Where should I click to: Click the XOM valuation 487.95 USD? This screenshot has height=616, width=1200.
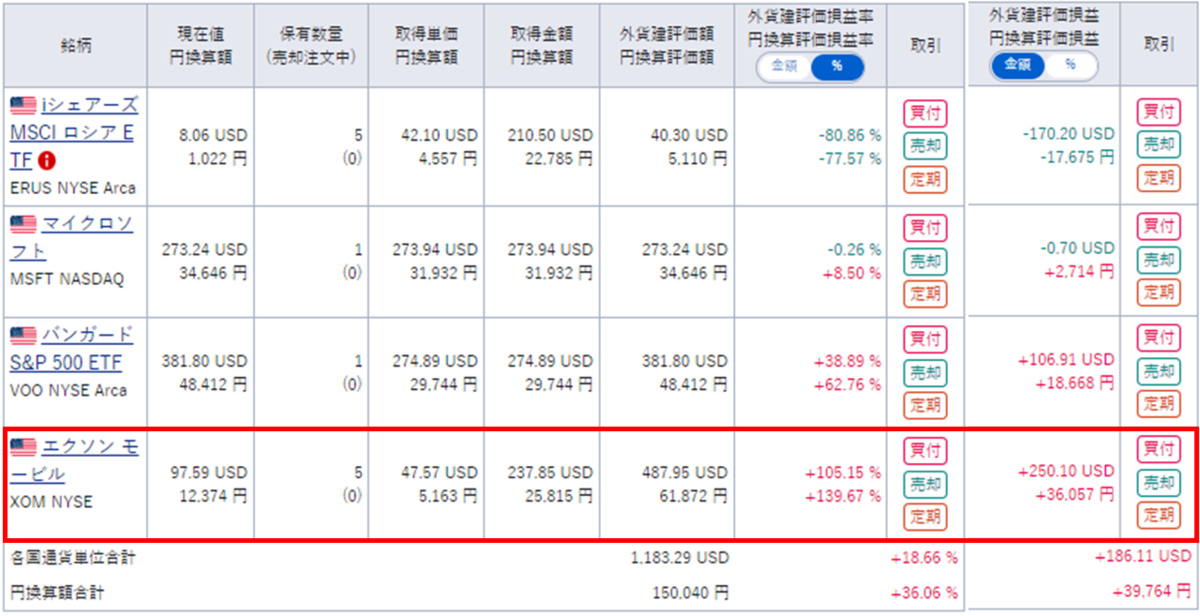tap(684, 472)
